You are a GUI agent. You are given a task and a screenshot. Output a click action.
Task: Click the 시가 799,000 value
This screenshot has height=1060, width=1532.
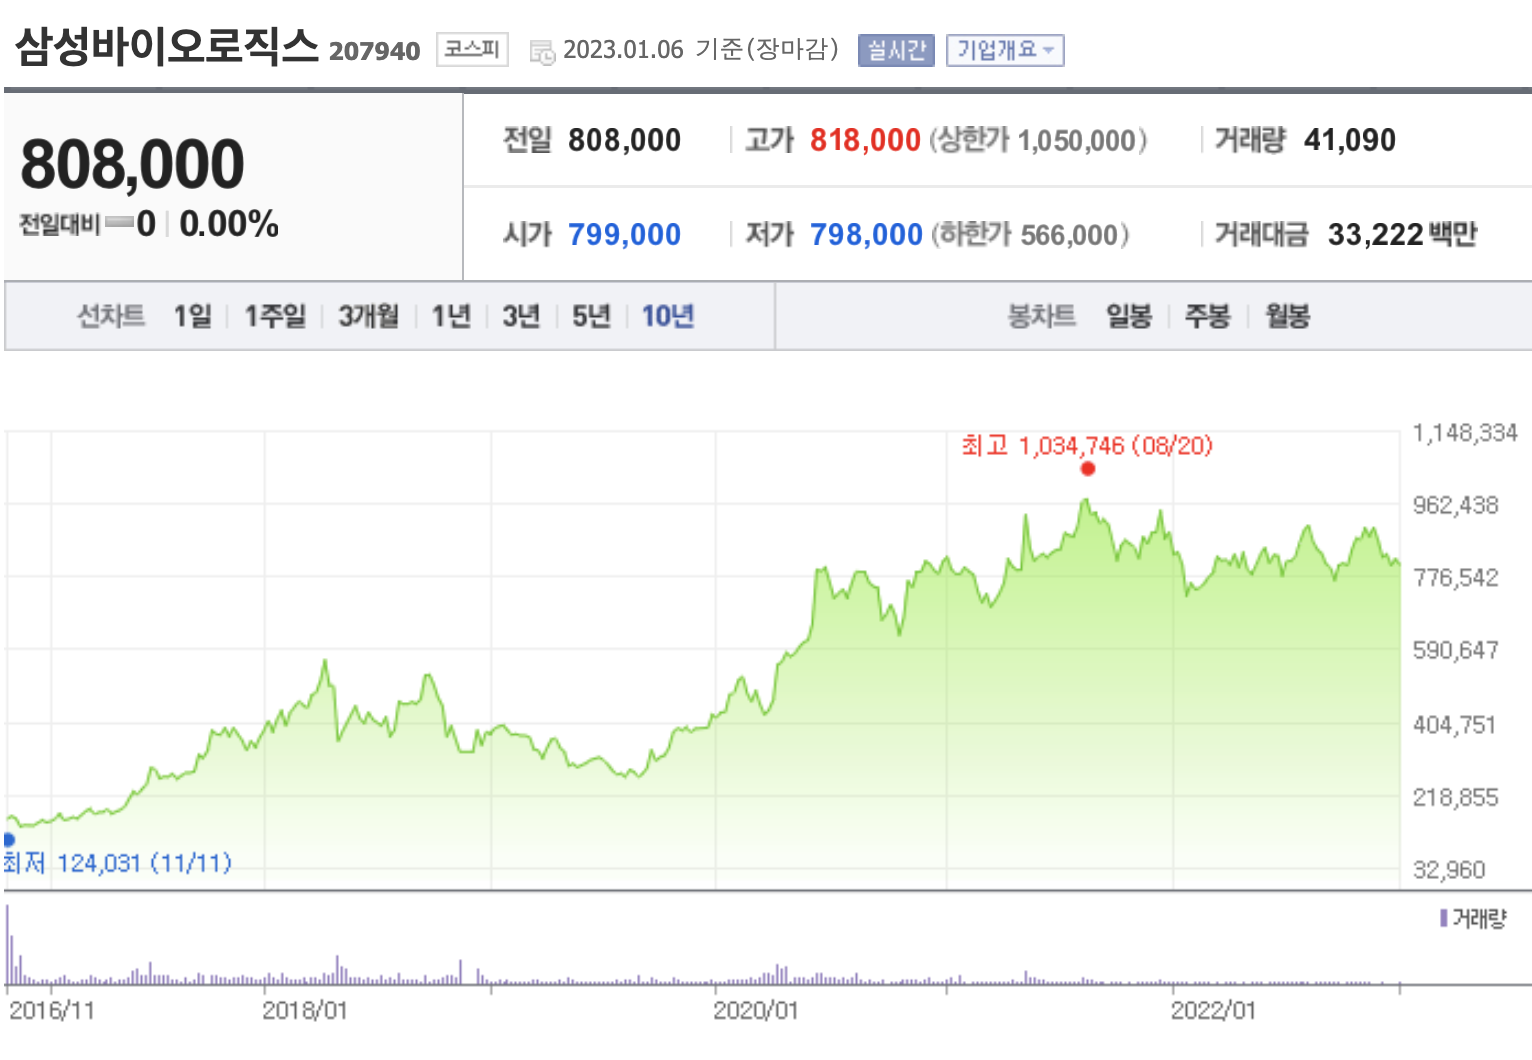point(624,234)
